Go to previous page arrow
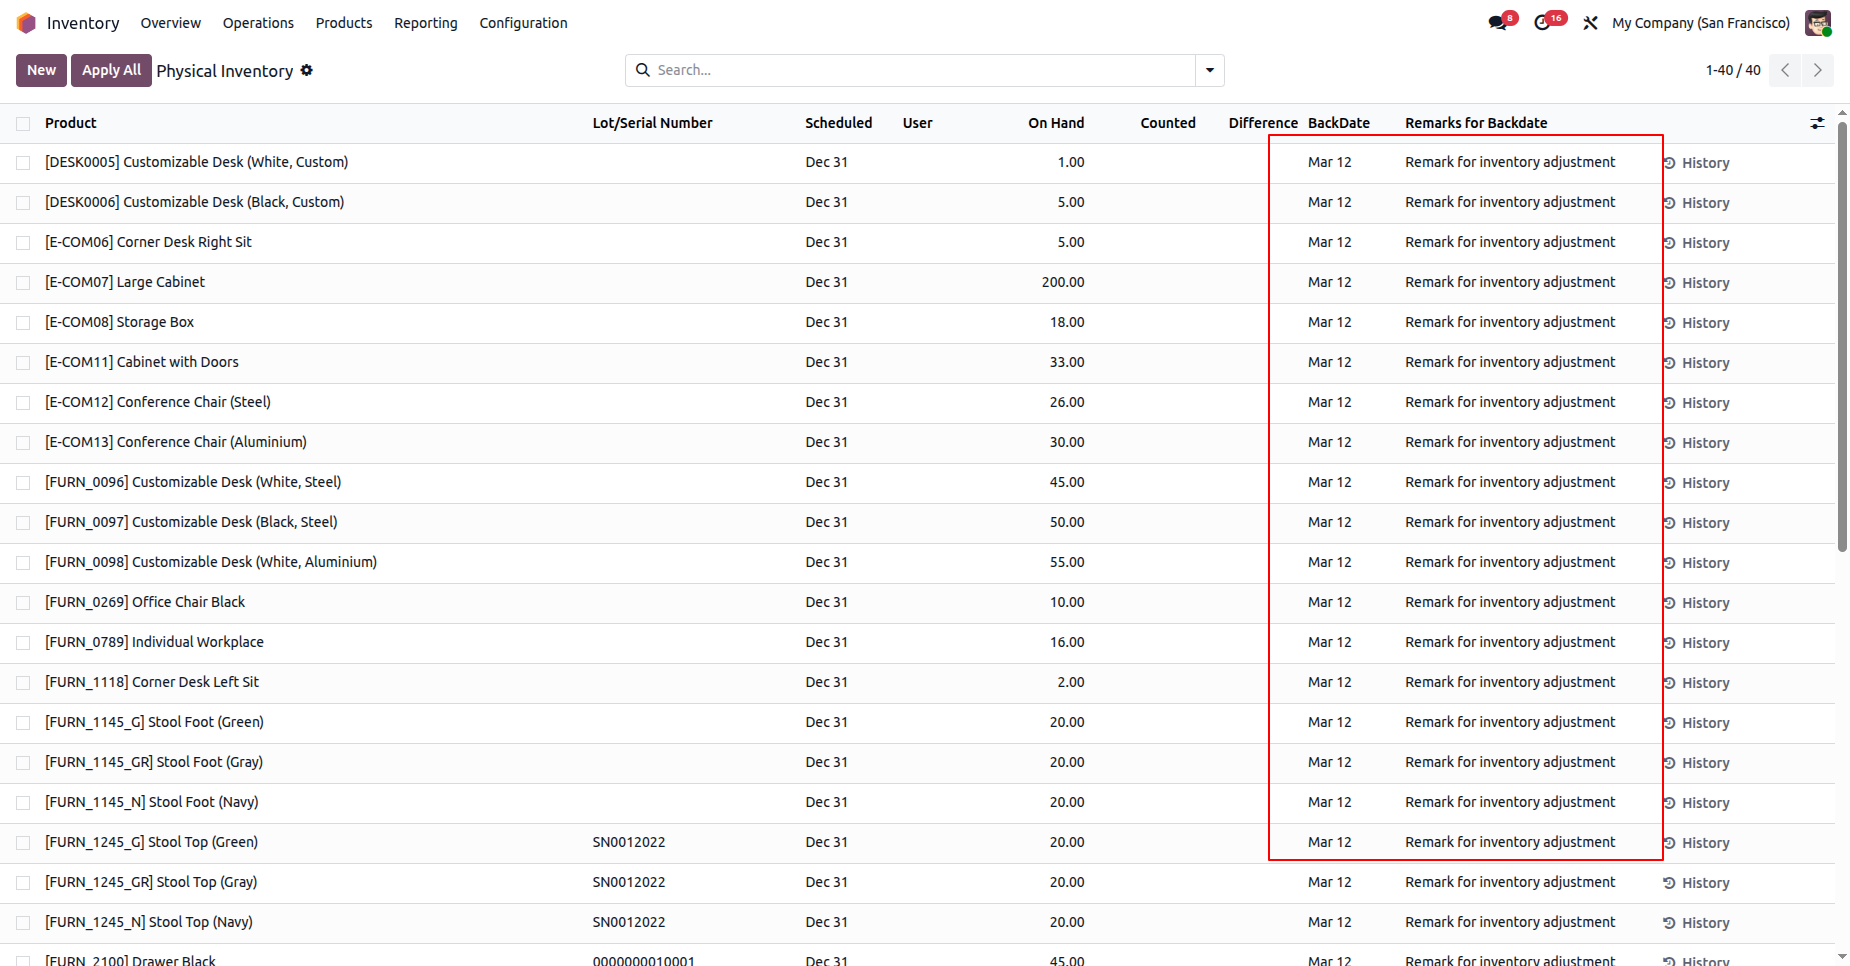 1785,70
